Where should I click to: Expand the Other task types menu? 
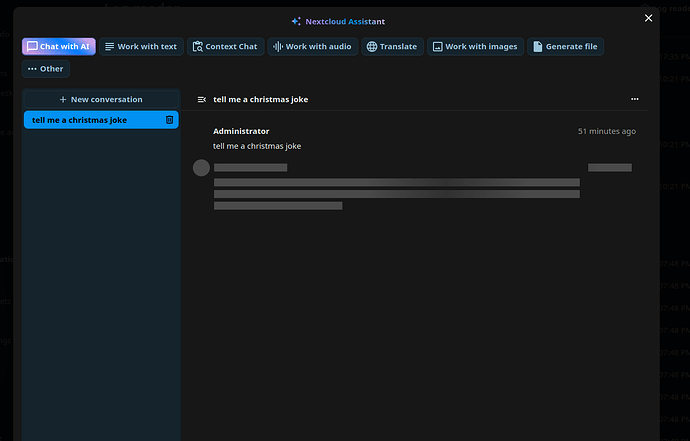point(46,69)
